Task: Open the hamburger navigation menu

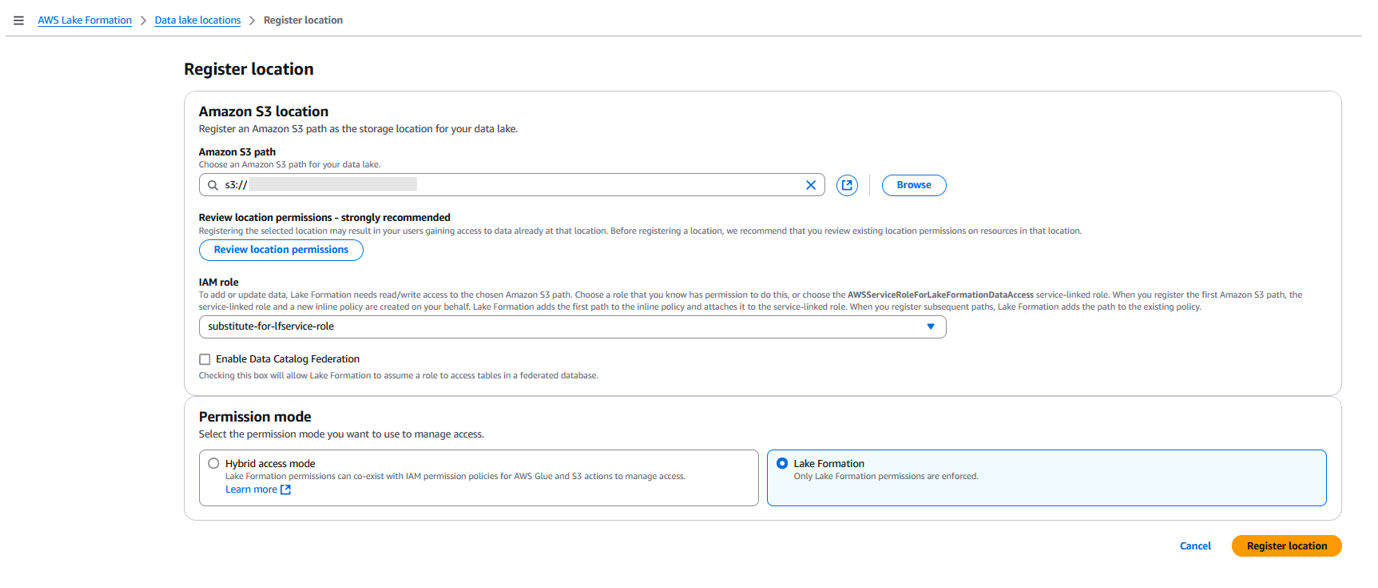Action: click(x=18, y=20)
